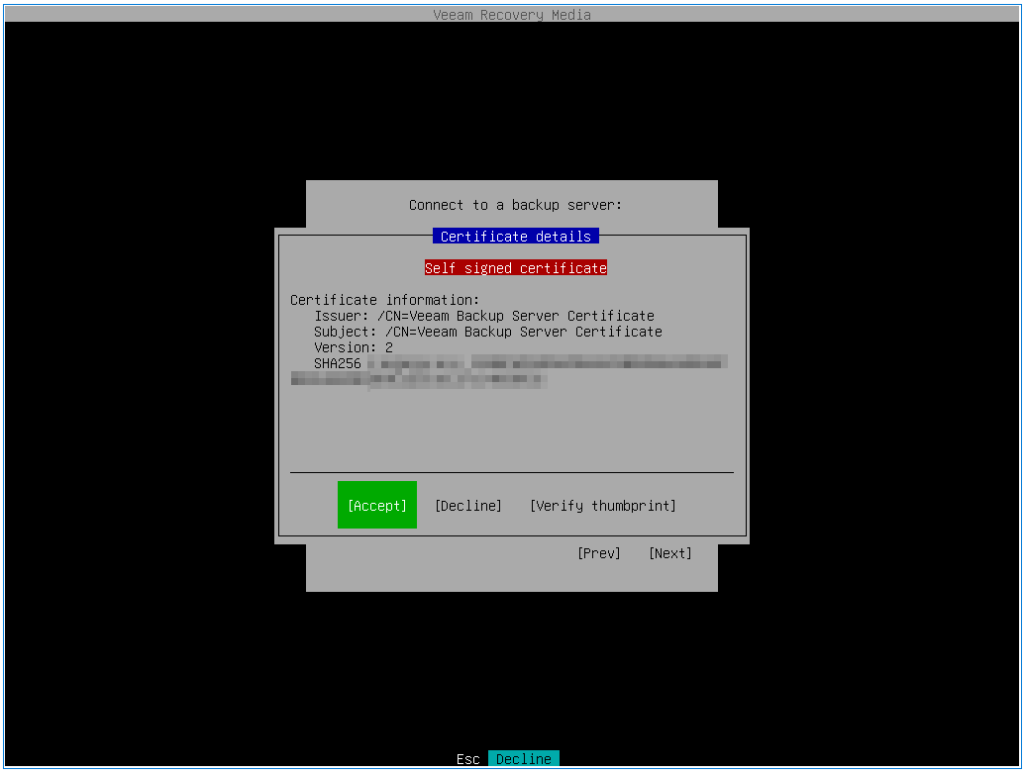1024x774 pixels.
Task: Proceed with the Next button
Action: (x=670, y=553)
